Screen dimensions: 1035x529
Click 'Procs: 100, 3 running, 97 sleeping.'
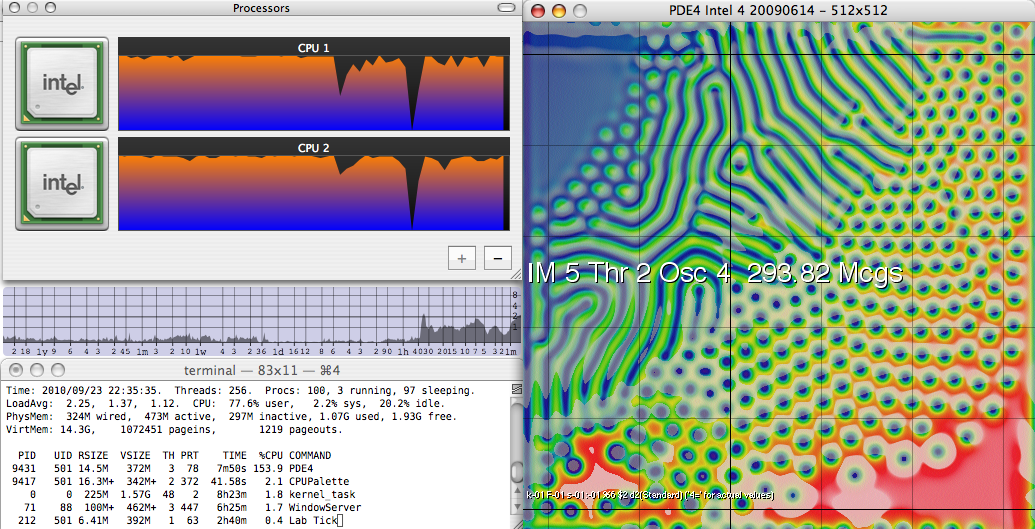(x=369, y=390)
